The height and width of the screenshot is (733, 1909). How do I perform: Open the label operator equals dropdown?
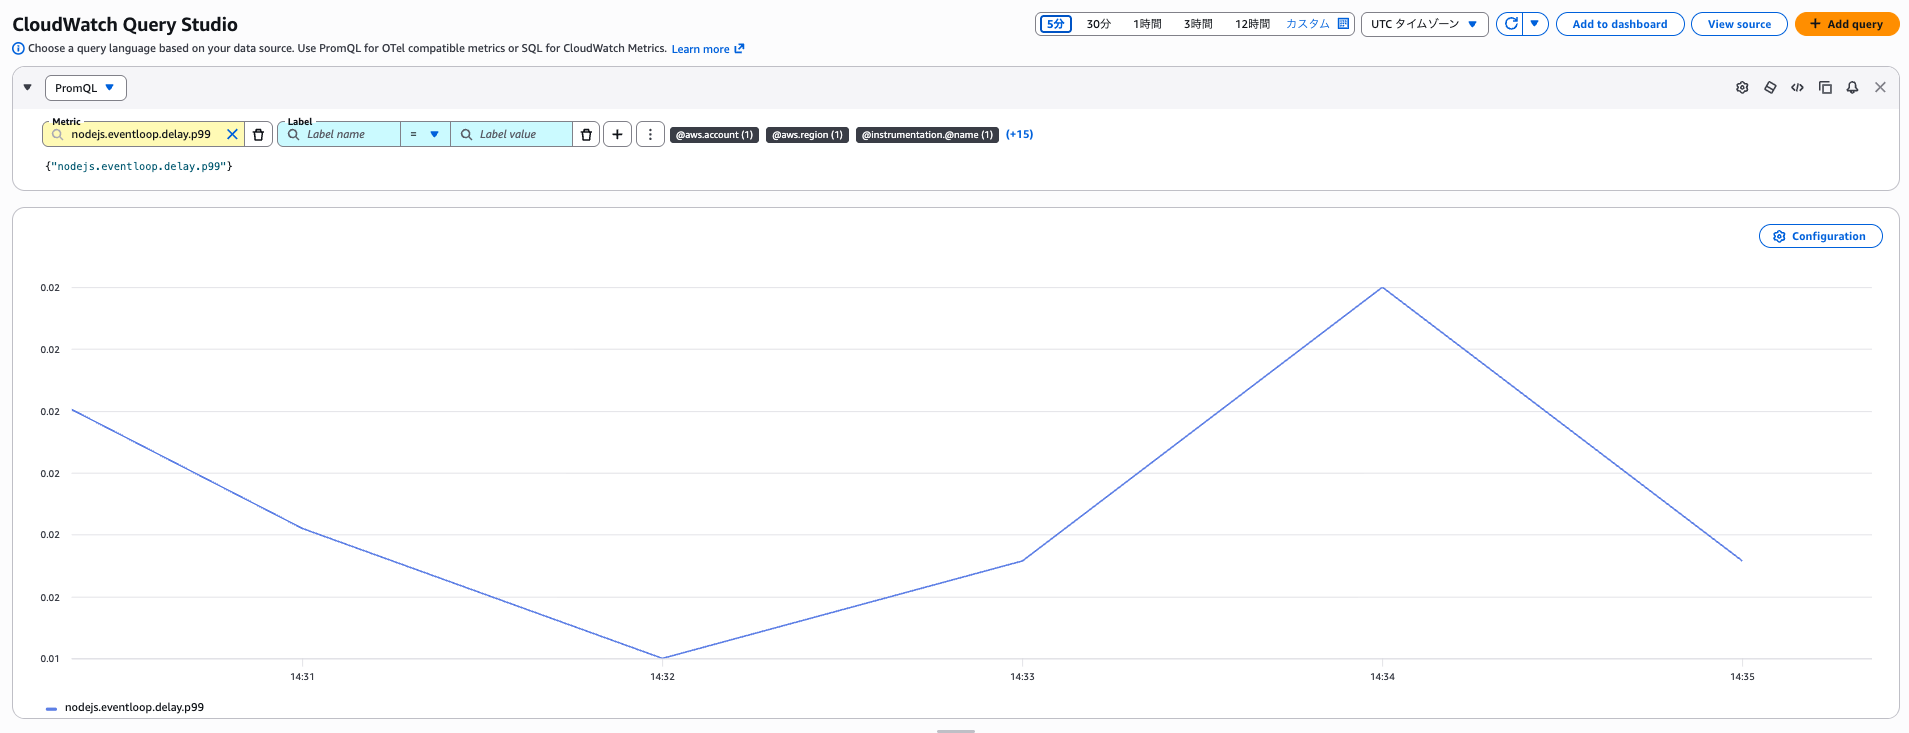[x=425, y=134]
